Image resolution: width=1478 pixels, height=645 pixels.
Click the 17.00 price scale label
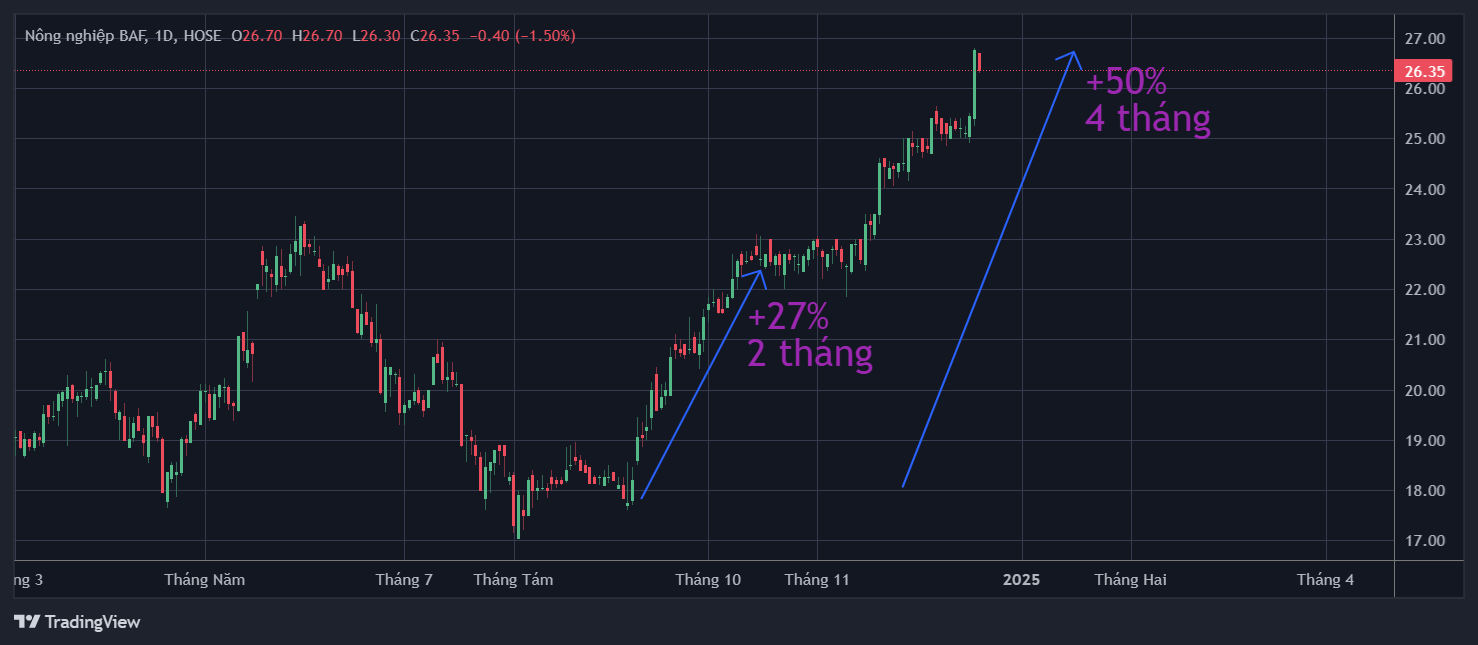point(1424,541)
